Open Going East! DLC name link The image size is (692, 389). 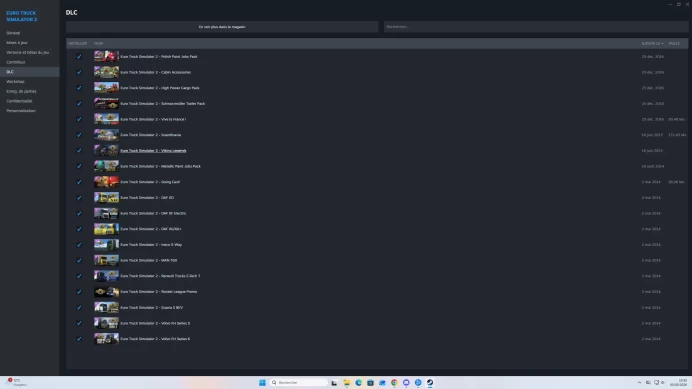[x=150, y=182]
